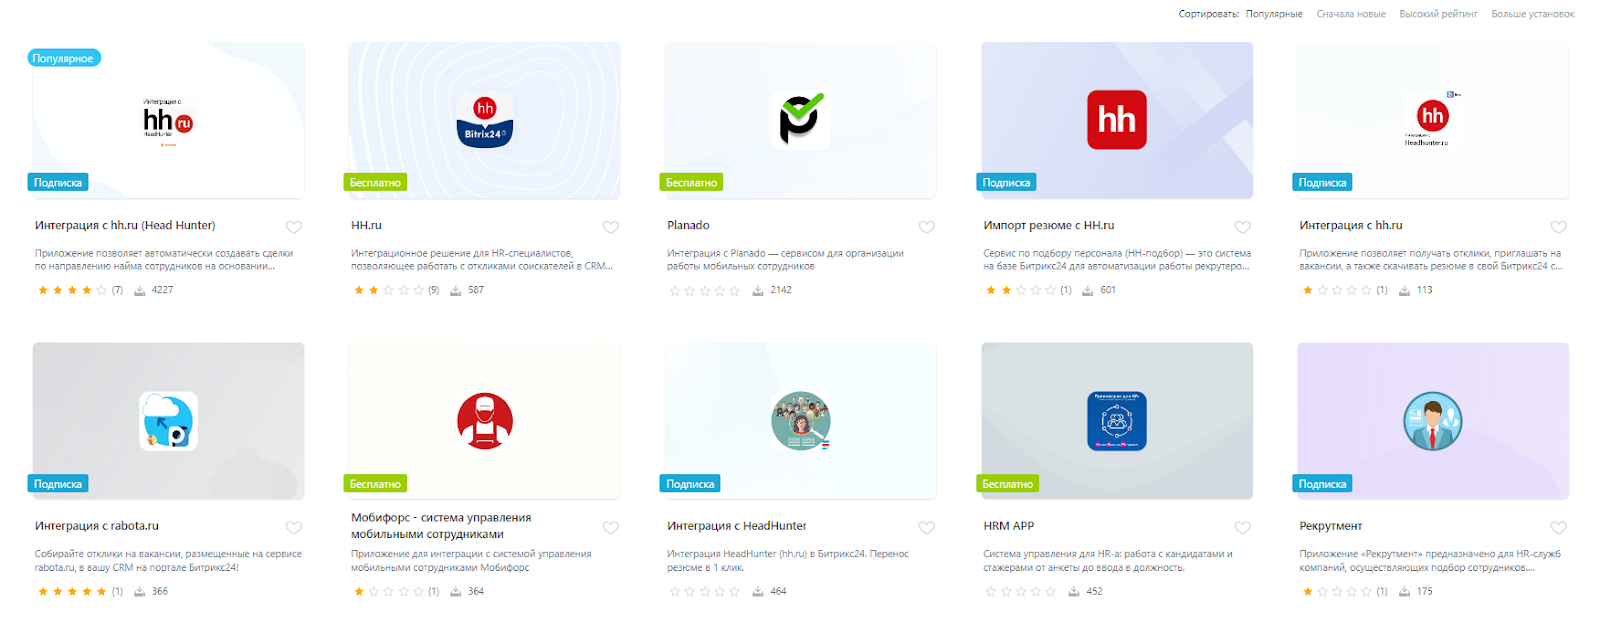This screenshot has width=1600, height=623.
Task: Click the Мобифорс red worker icon
Action: pyautogui.click(x=485, y=421)
